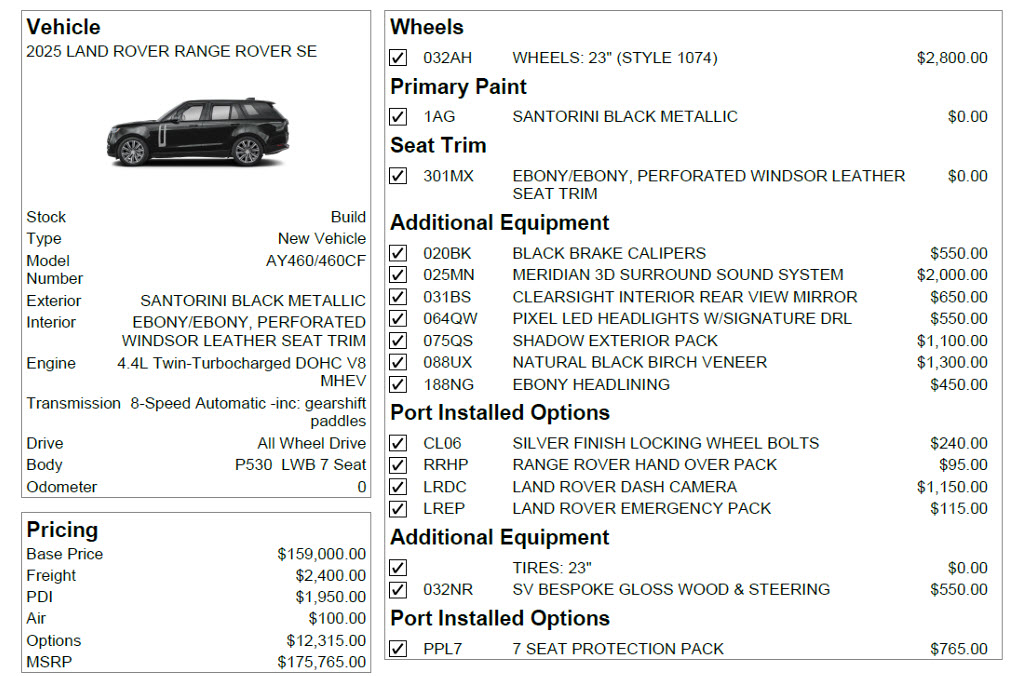The width and height of the screenshot is (1010, 676).
Task: Toggle Land Rover Dash Camera checkbox
Action: pyautogui.click(x=398, y=487)
